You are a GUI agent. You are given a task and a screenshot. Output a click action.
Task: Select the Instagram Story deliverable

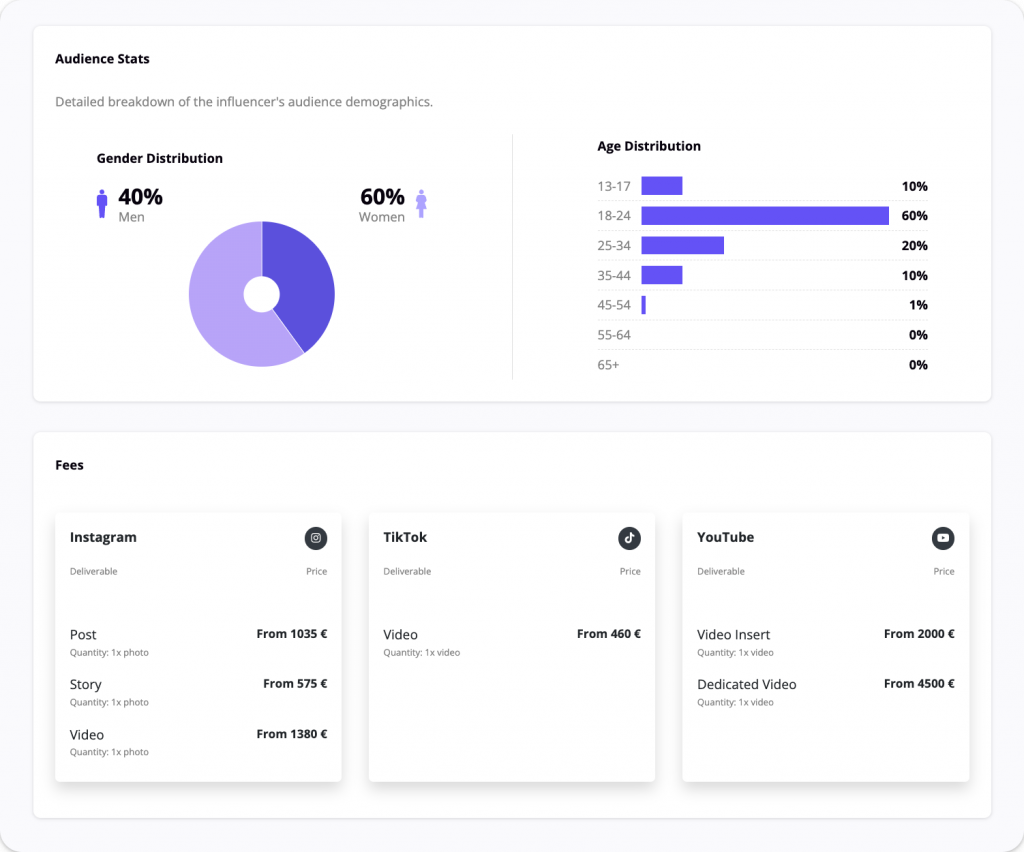pyautogui.click(x=86, y=685)
